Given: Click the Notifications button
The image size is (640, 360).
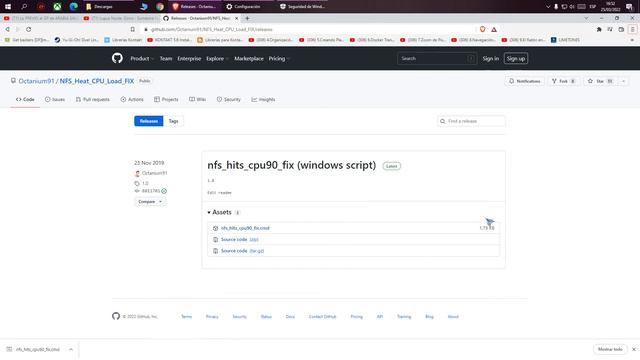Looking at the screenshot, I should 524,81.
